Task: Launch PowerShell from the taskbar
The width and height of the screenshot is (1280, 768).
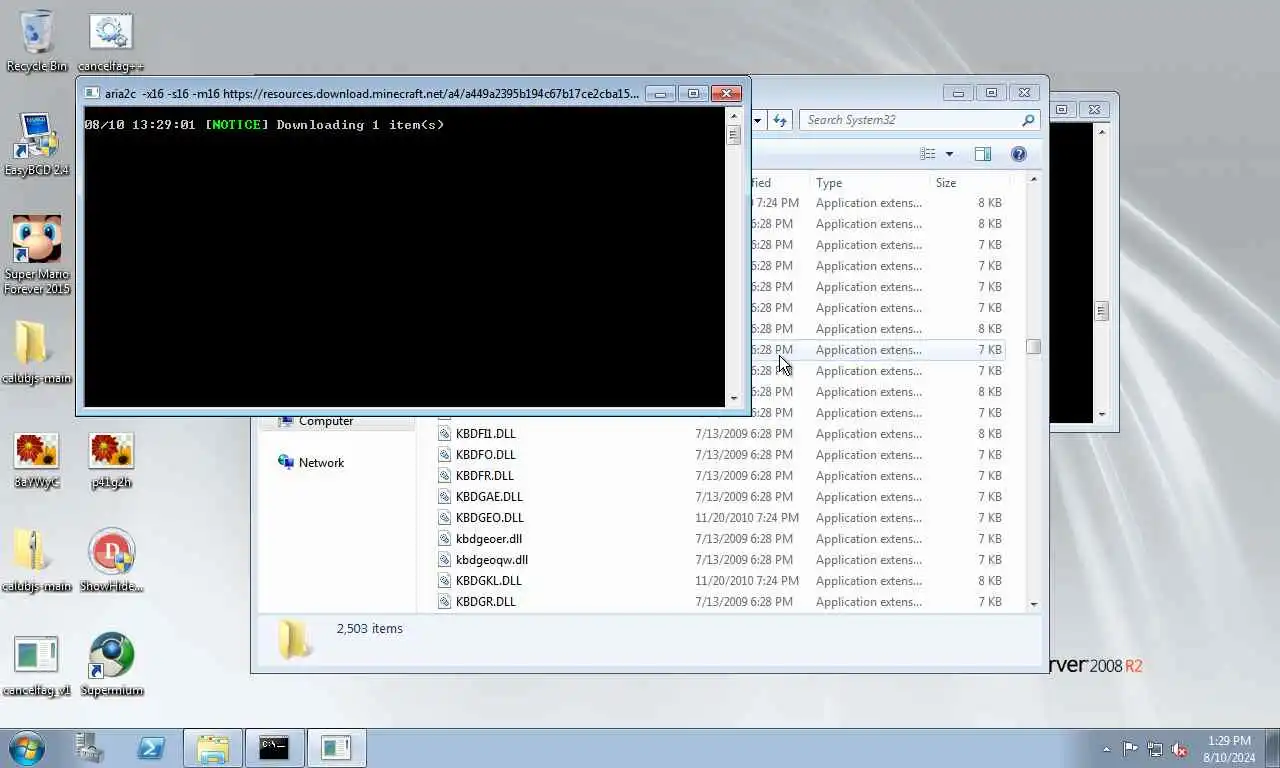Action: pos(150,748)
